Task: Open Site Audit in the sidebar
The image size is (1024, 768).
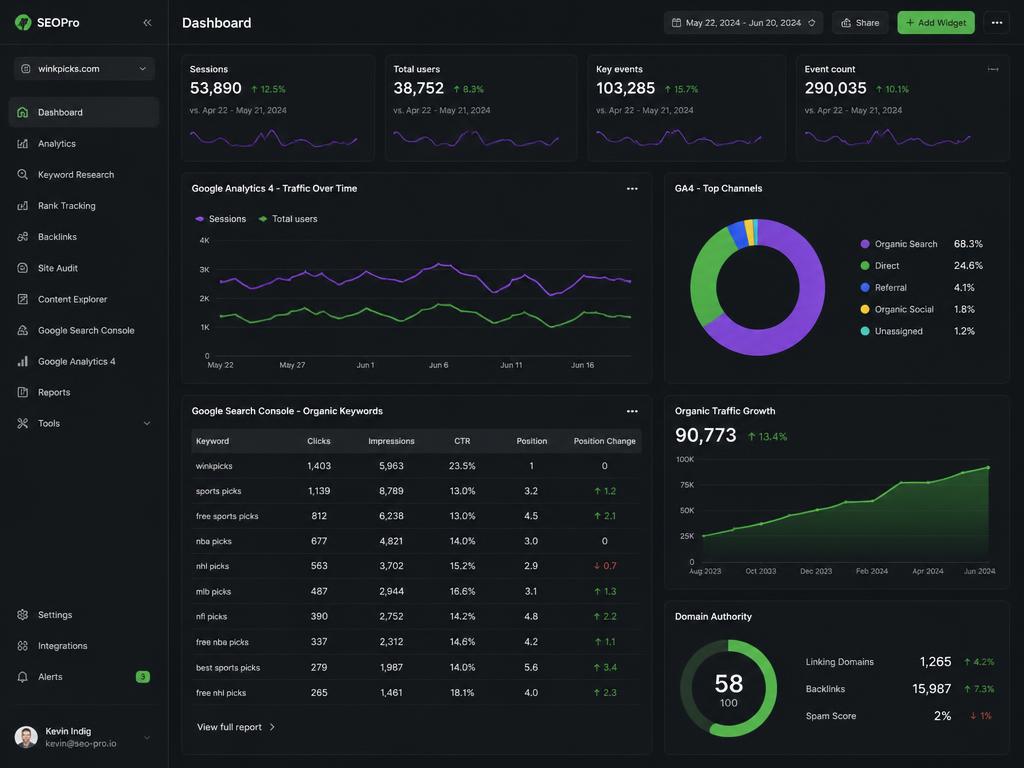Action: (x=84, y=268)
